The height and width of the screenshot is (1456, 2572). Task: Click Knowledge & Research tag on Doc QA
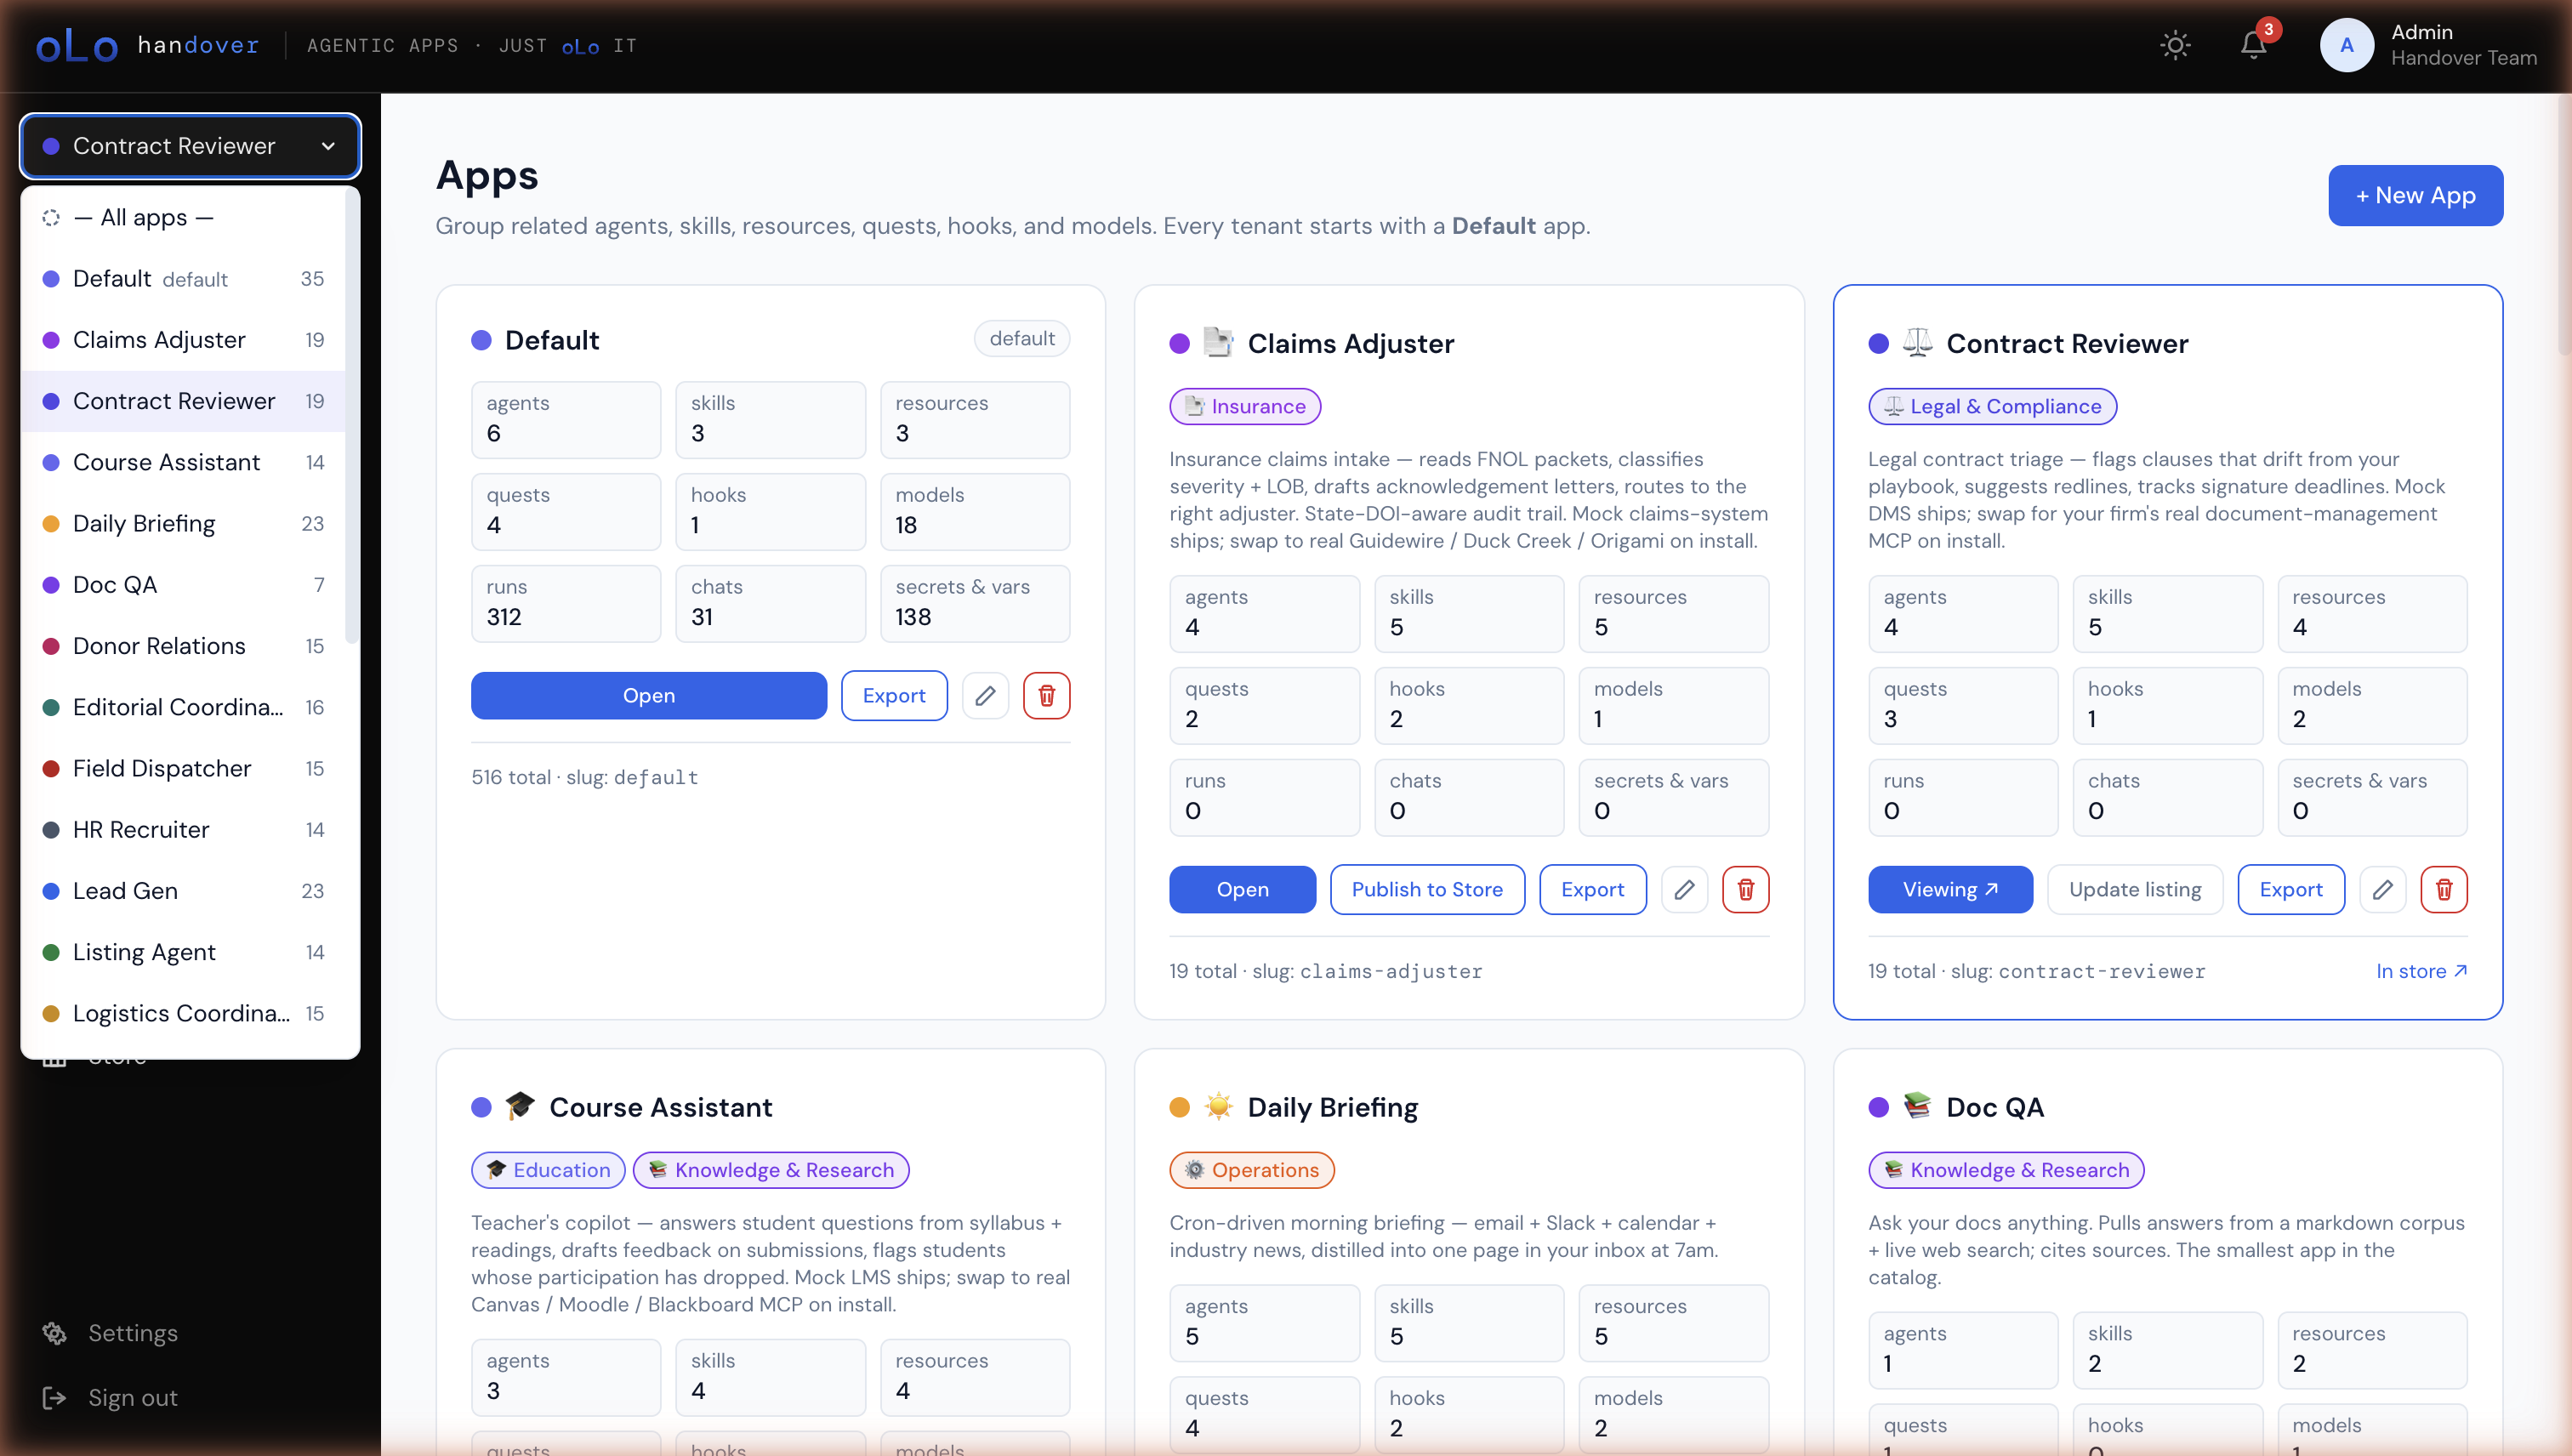[x=2006, y=1170]
